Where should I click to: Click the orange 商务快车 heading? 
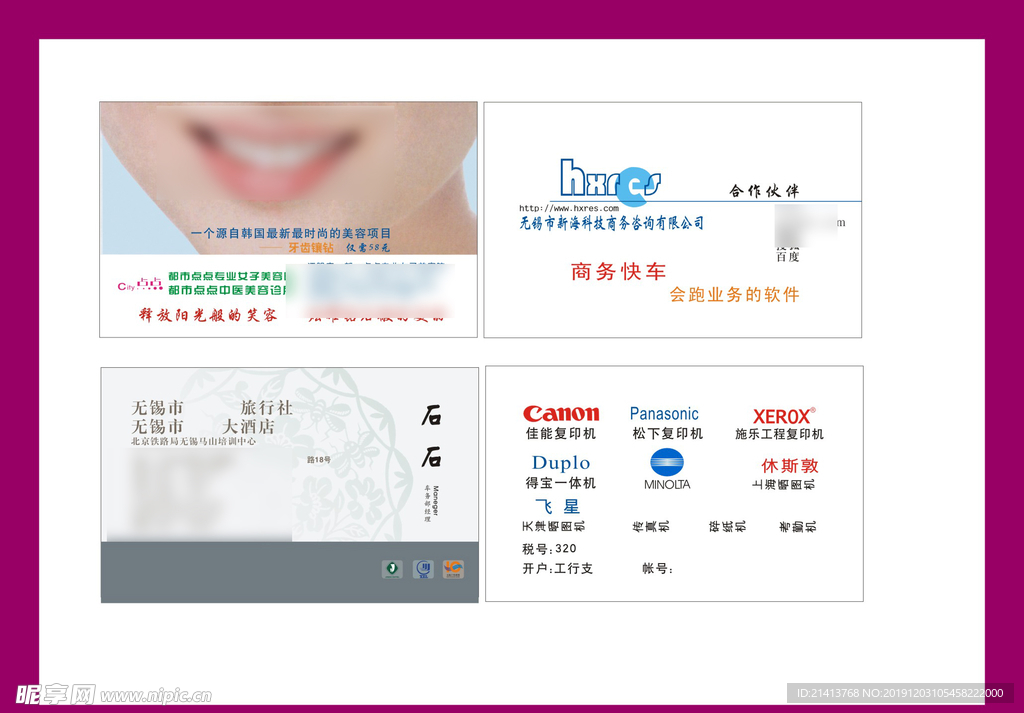point(618,271)
